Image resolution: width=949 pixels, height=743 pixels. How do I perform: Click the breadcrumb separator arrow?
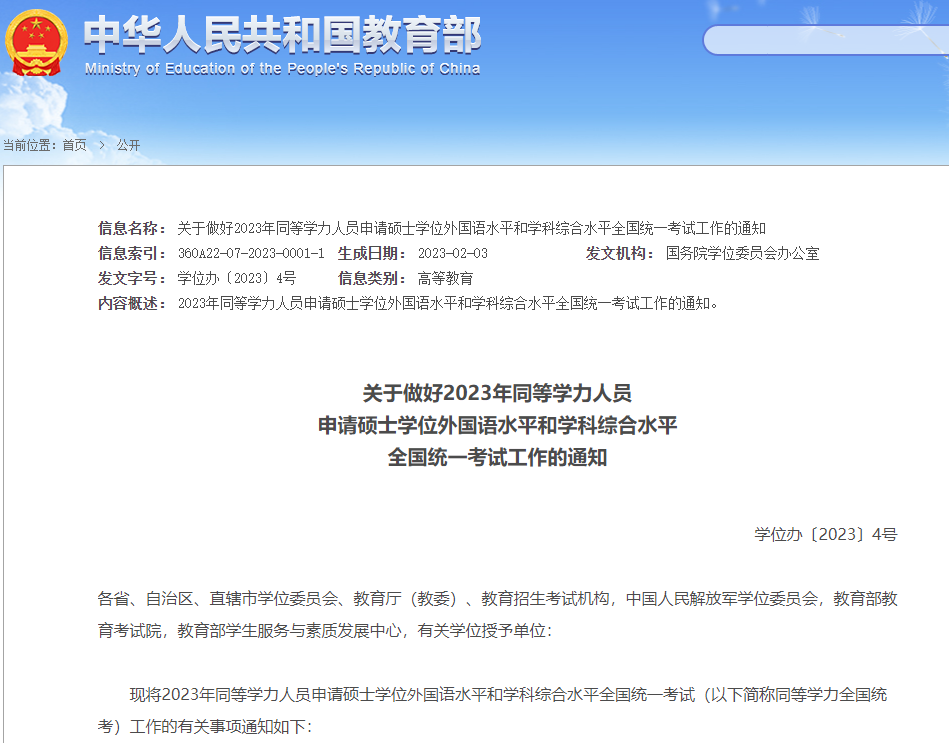(103, 144)
